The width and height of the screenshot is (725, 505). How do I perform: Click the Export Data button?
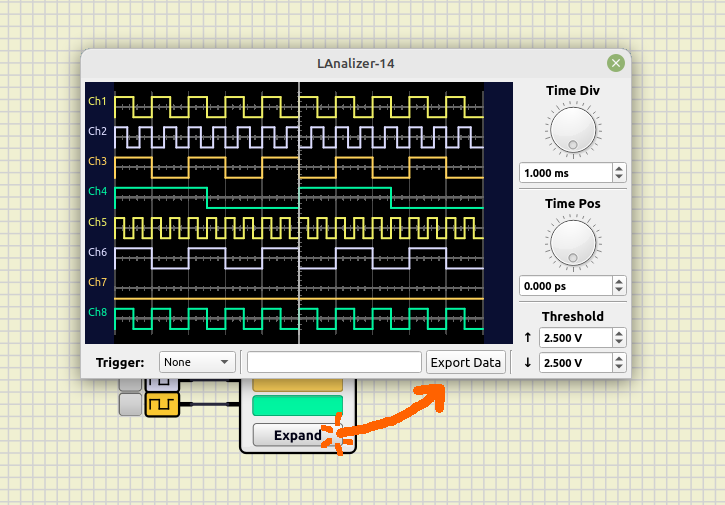(466, 362)
